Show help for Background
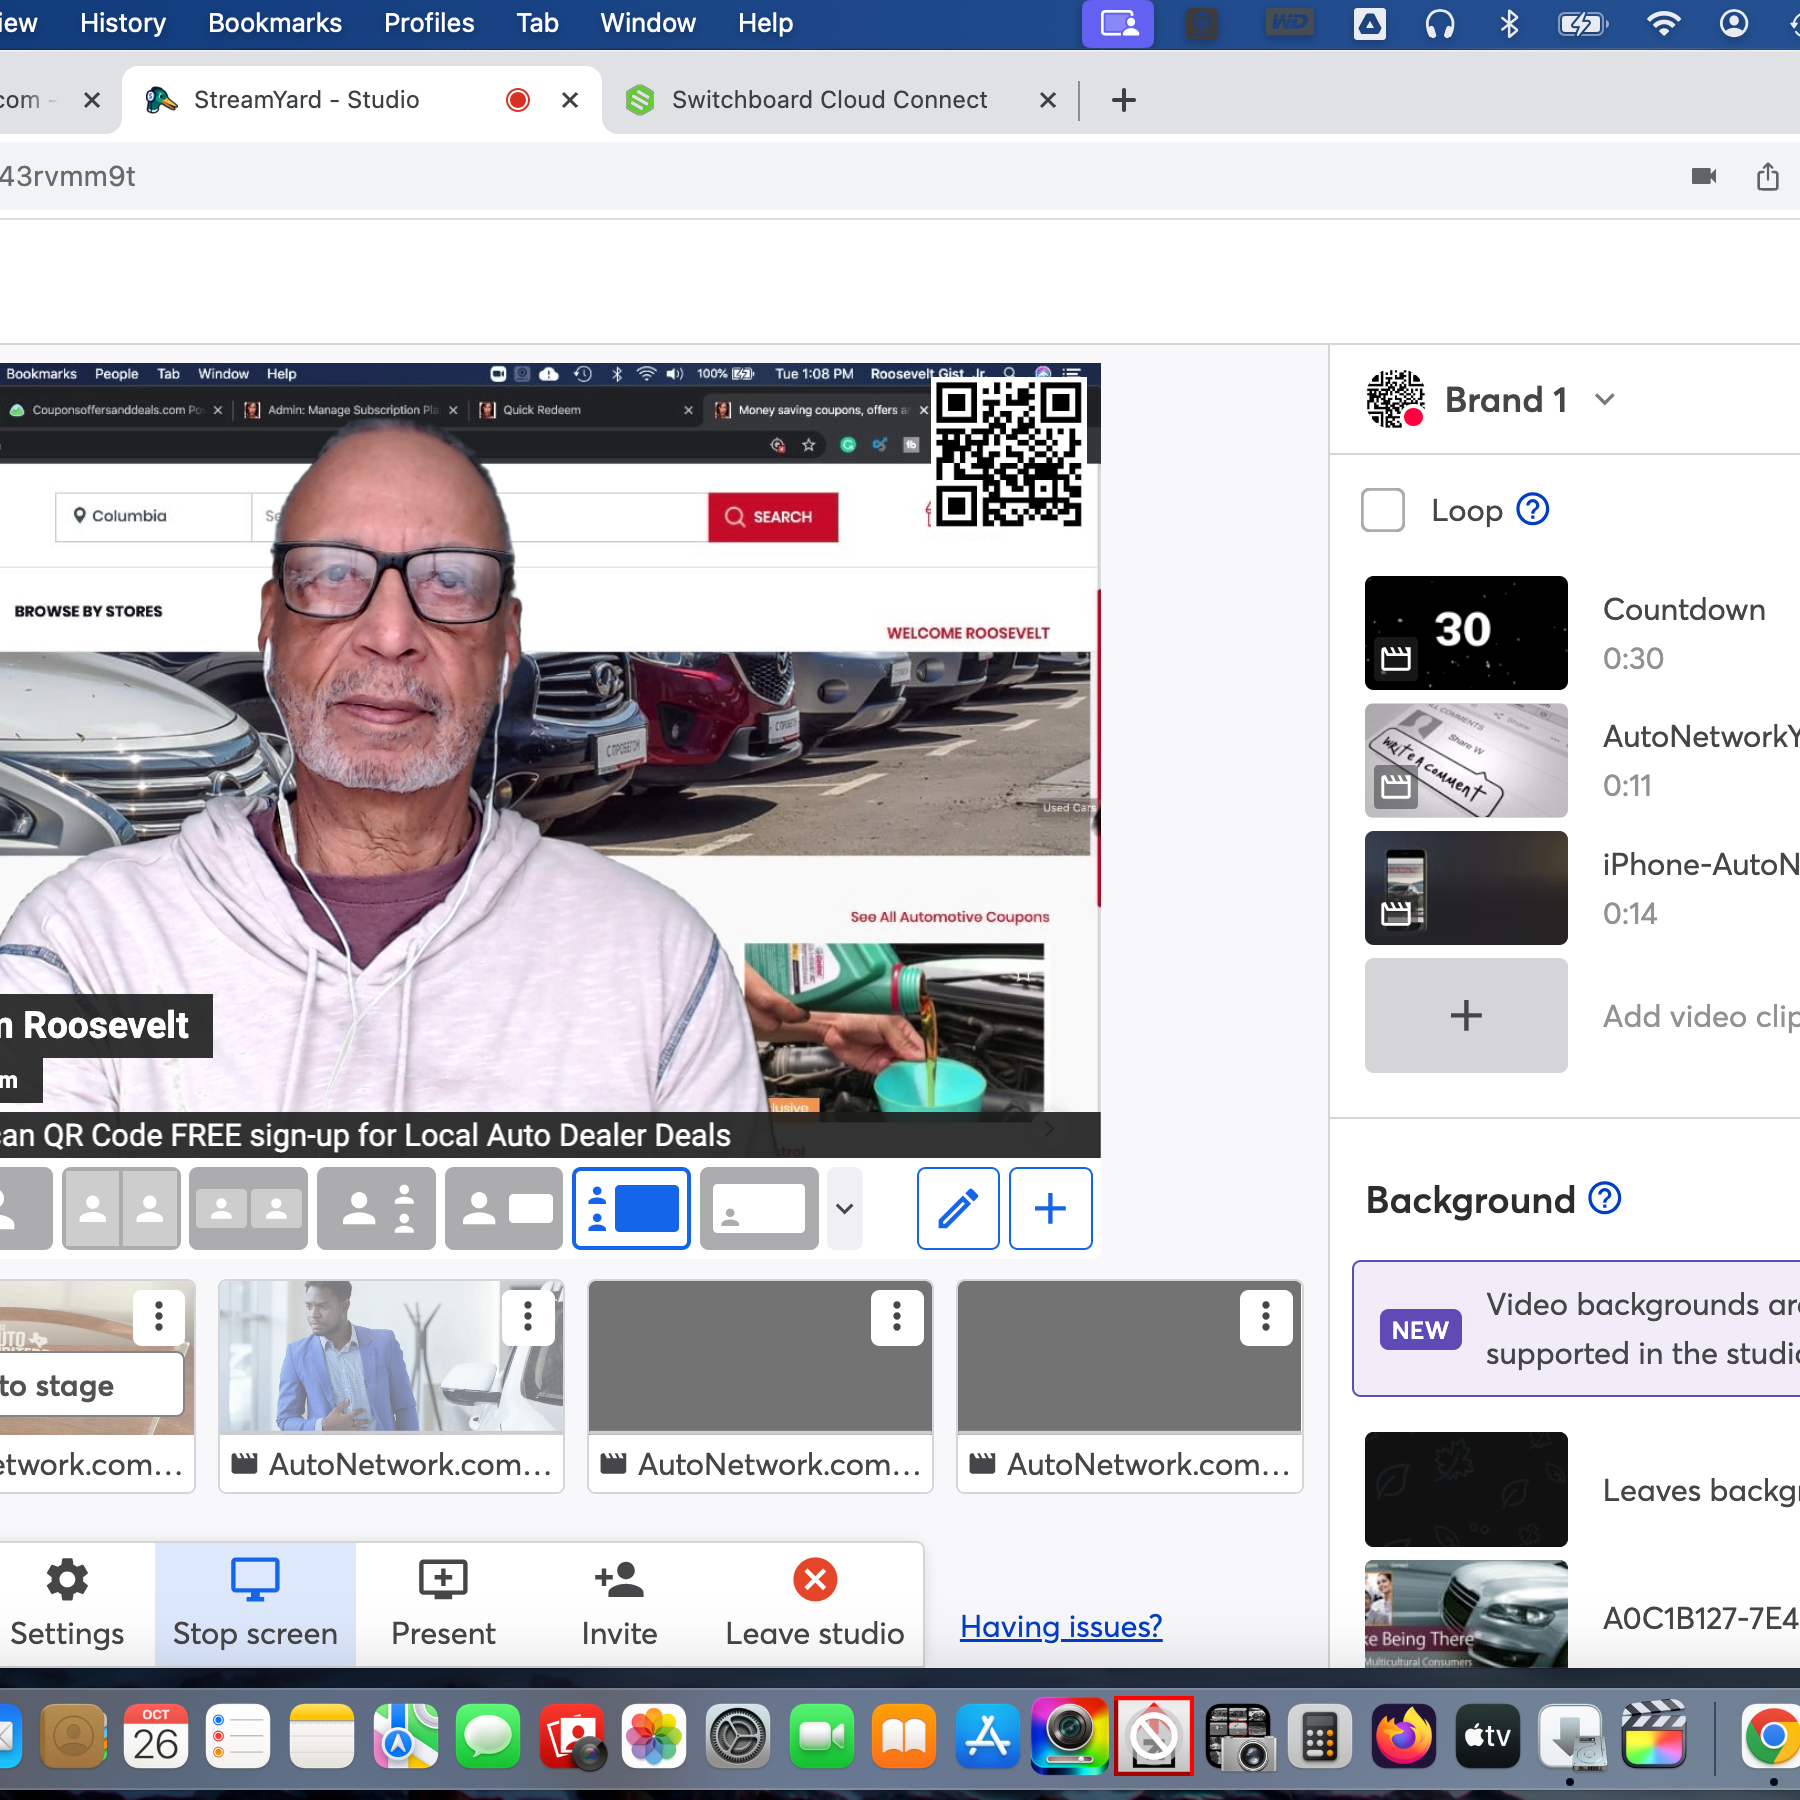 point(1605,1198)
